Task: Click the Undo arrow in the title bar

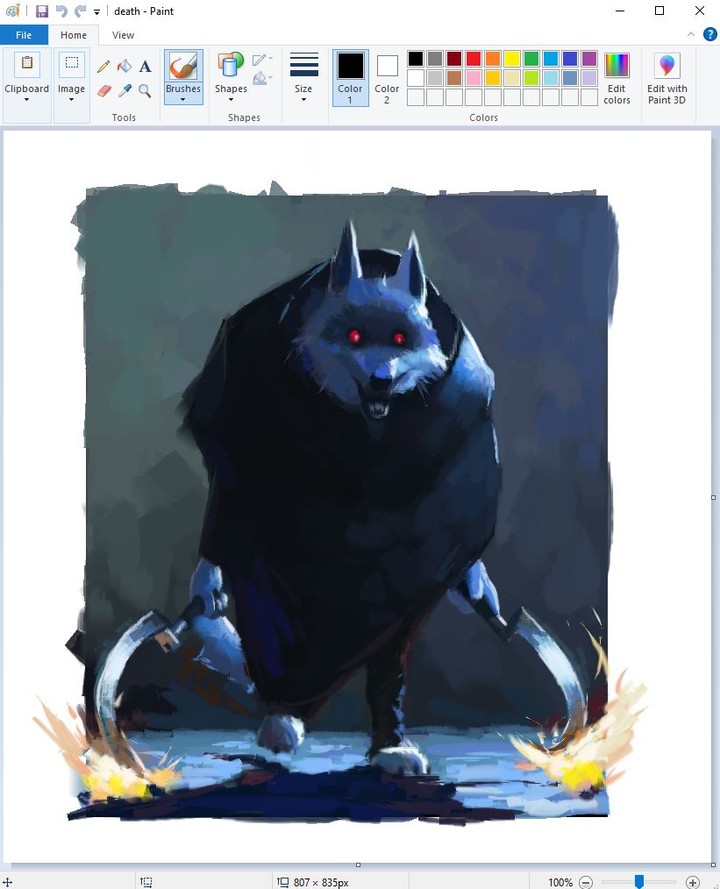Action: (x=61, y=11)
